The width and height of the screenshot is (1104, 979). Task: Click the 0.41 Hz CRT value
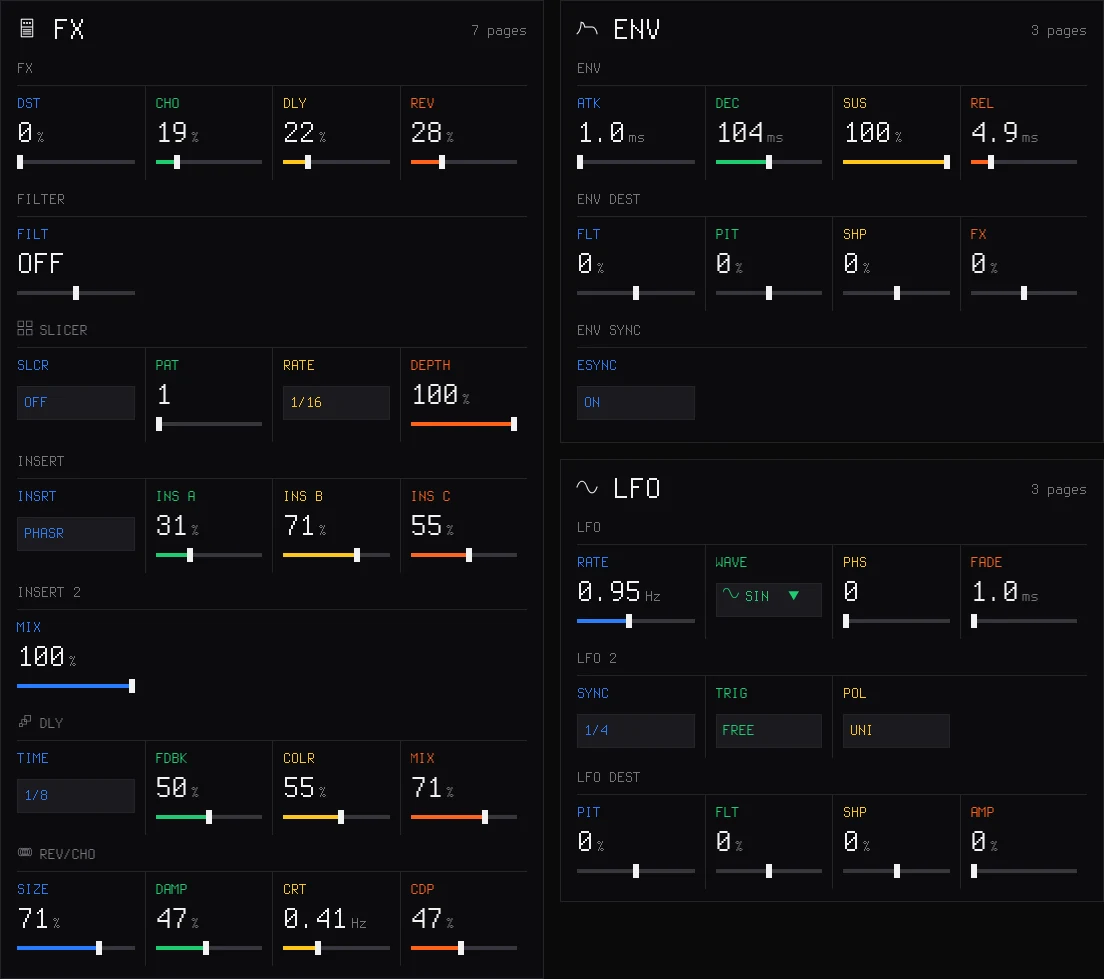(325, 918)
